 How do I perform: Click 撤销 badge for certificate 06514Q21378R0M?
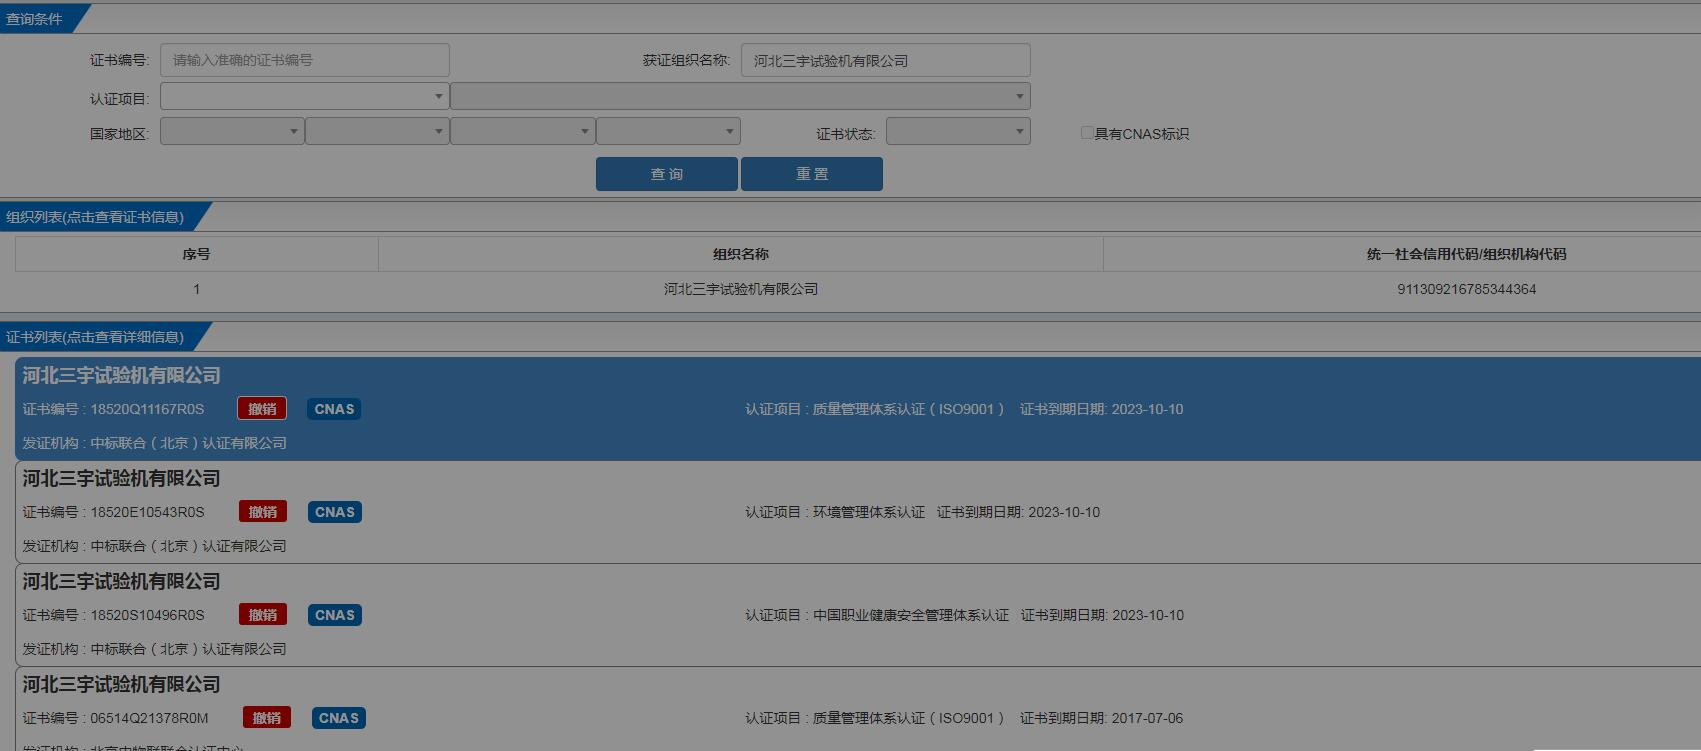pos(267,718)
